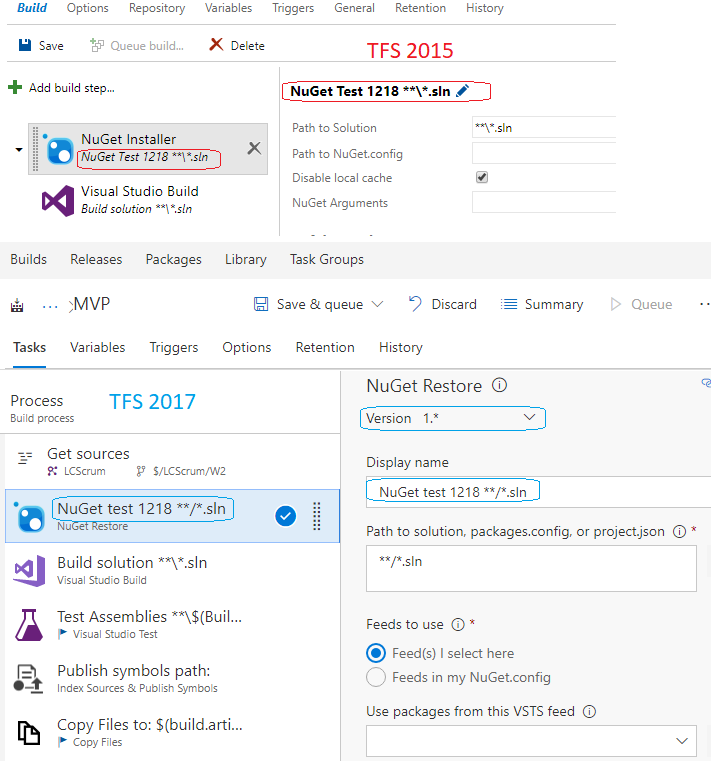Toggle the Disable local cache checkbox
The height and width of the screenshot is (761, 711).
click(481, 177)
